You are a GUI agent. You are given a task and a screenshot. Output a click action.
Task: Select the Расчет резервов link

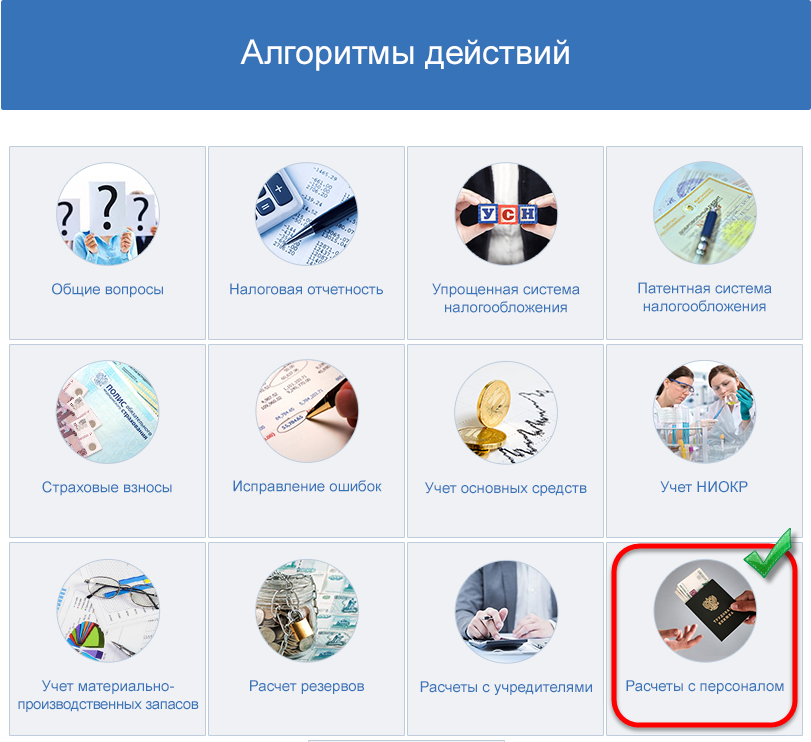coord(307,686)
